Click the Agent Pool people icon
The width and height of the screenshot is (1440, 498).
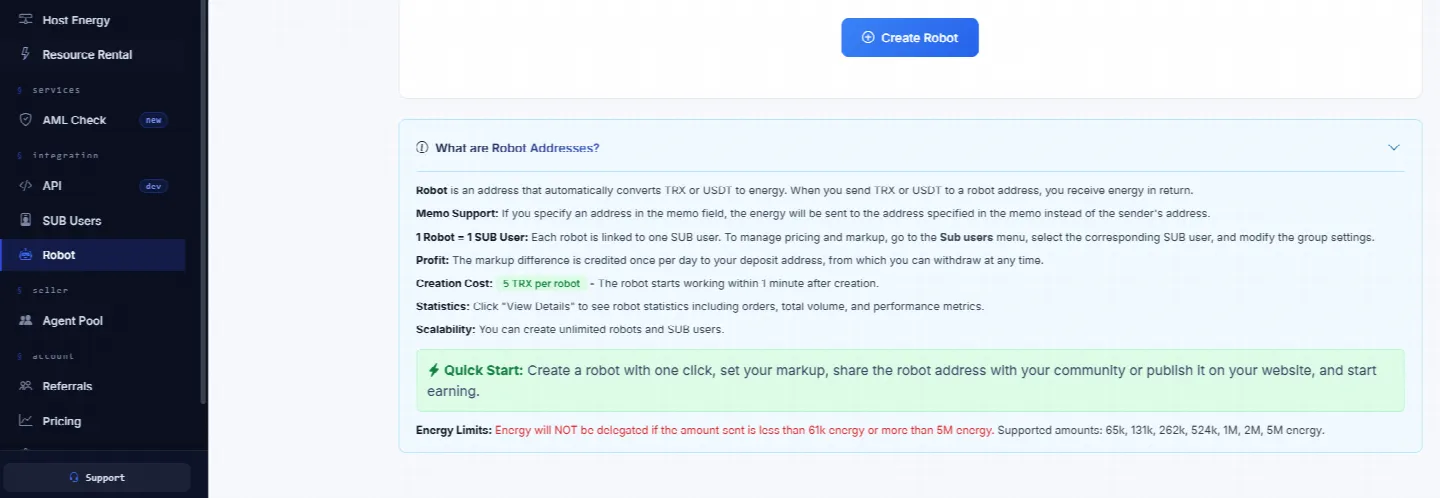click(26, 321)
